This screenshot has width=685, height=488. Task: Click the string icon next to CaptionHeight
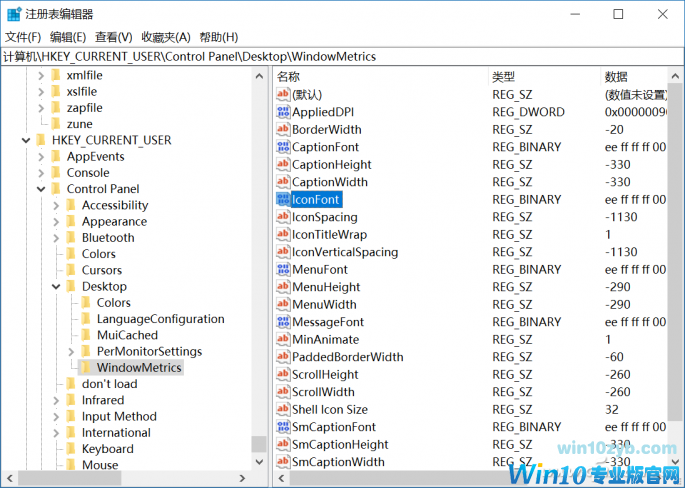point(283,164)
